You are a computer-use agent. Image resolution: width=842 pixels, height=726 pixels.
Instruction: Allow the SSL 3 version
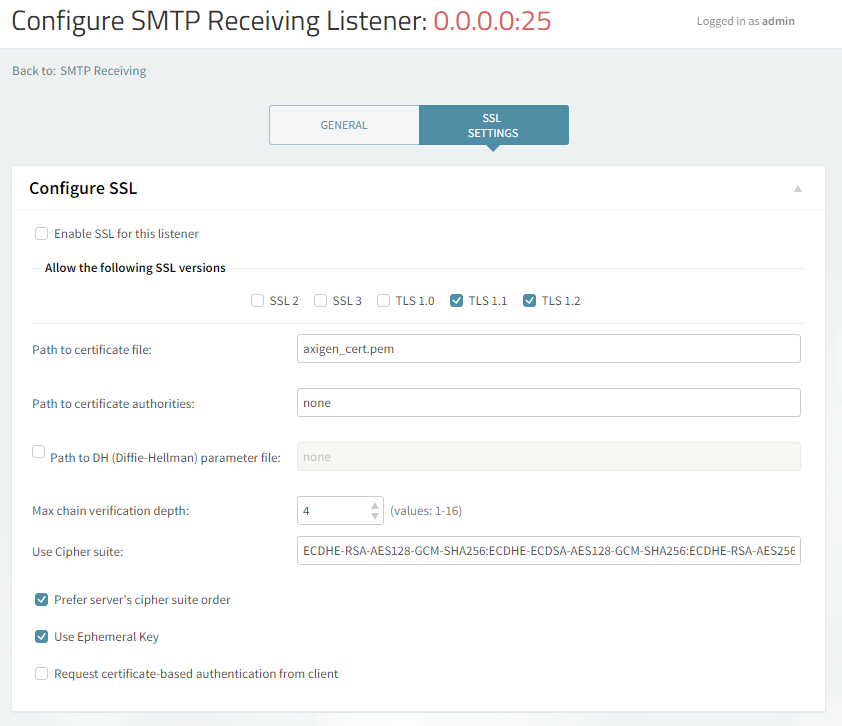click(x=320, y=300)
